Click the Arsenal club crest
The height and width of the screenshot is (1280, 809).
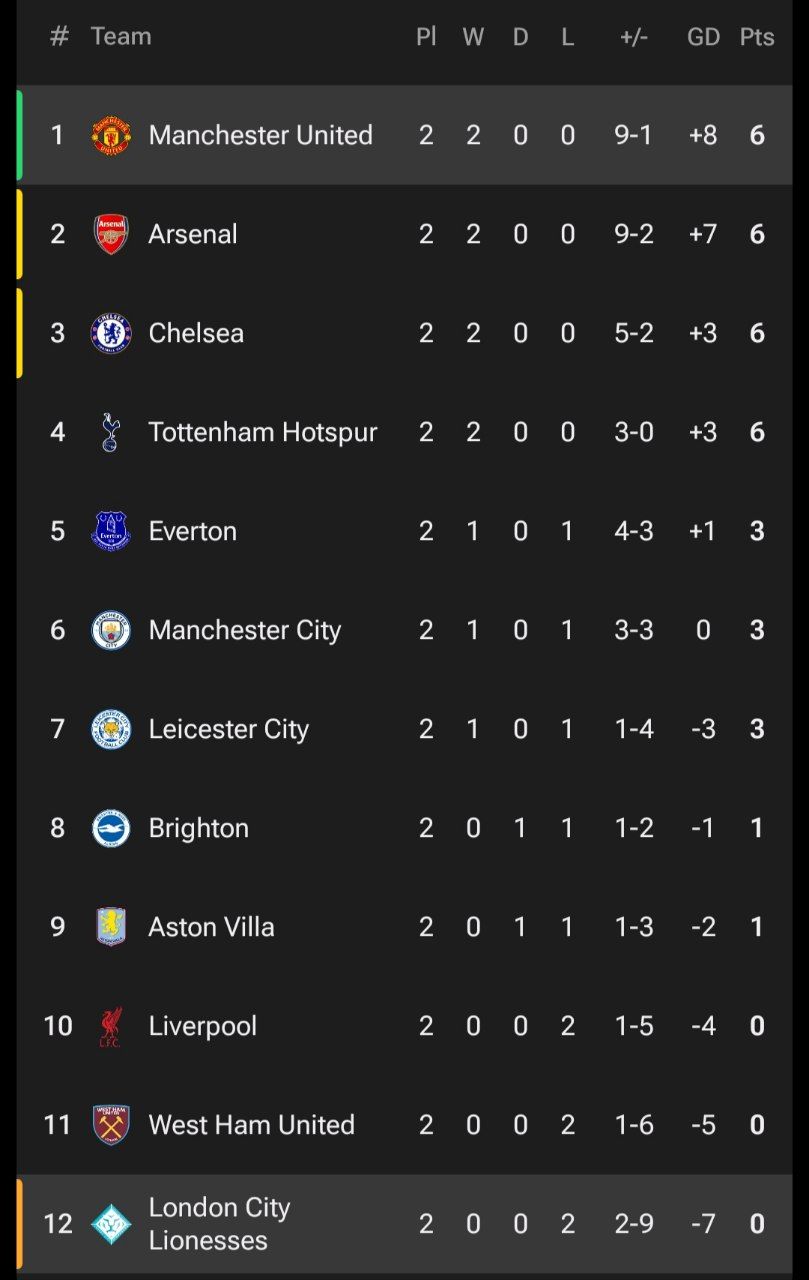tap(111, 234)
